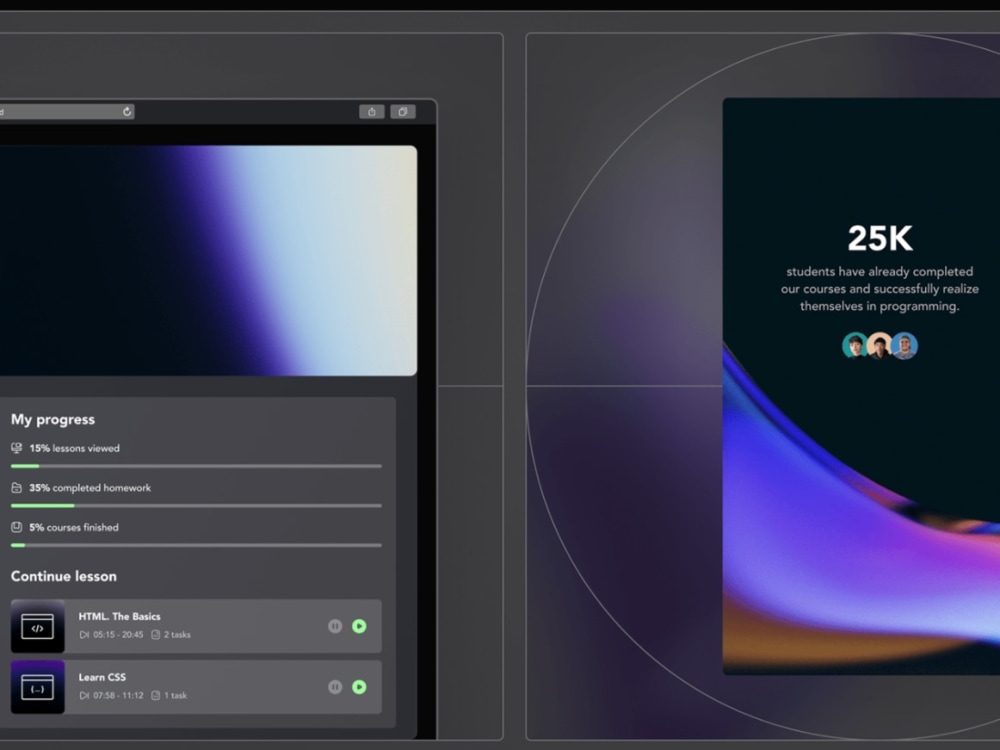This screenshot has height=750, width=1000.
Task: Click the video icon beside 05:15 - 20:45
Action: click(84, 635)
